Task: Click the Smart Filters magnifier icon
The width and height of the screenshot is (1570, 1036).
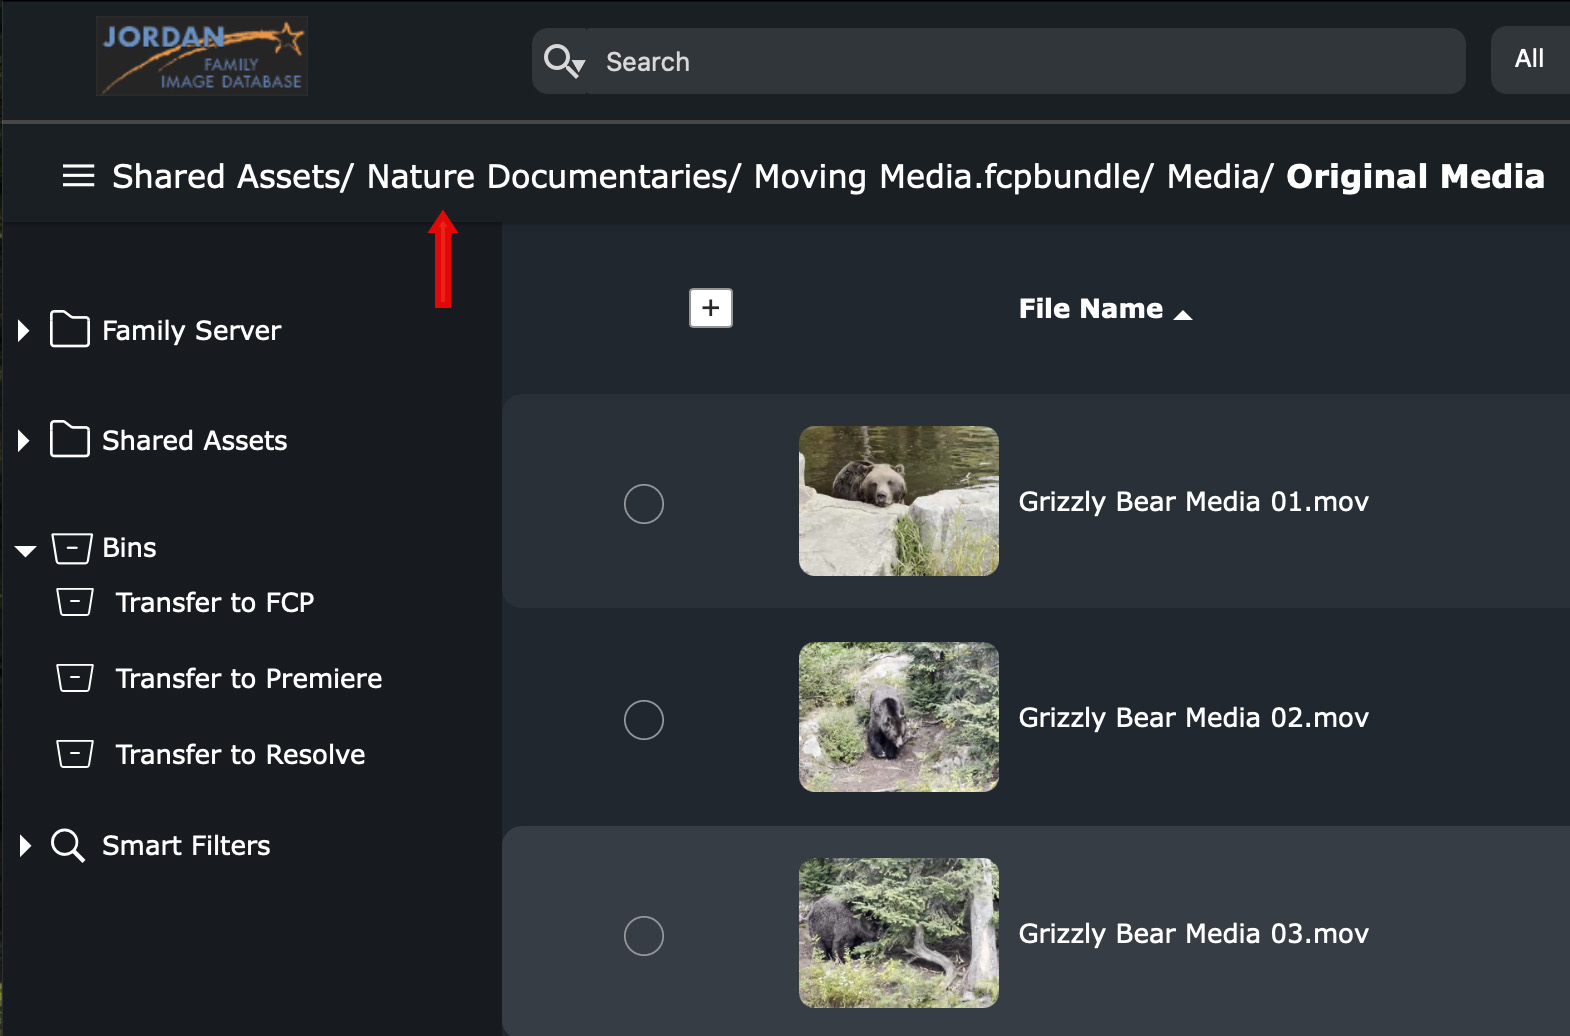Action: click(68, 845)
